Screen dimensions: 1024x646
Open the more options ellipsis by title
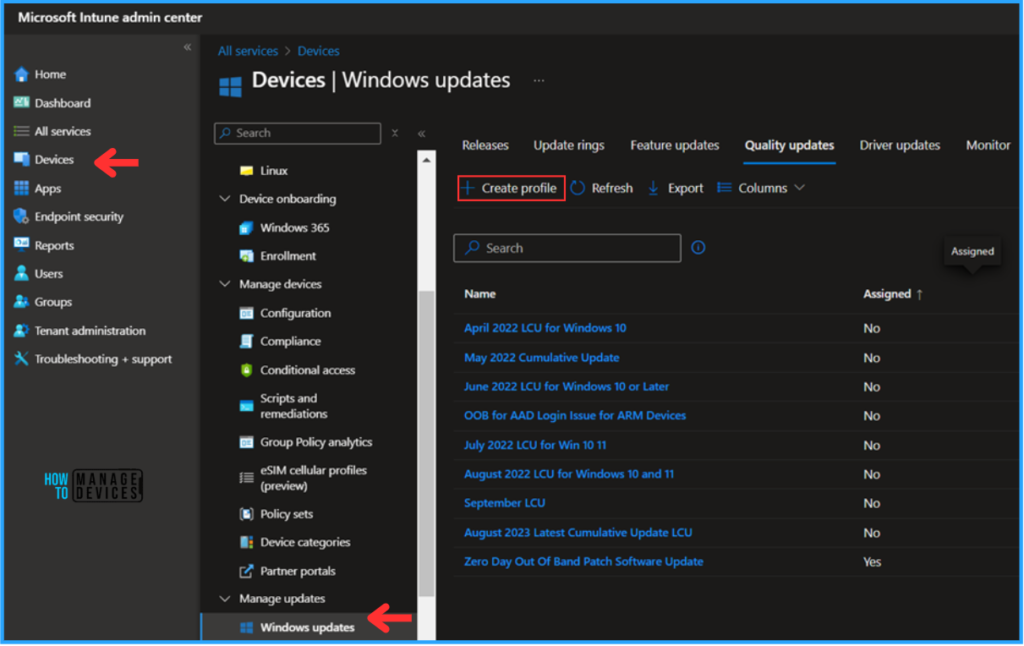pyautogui.click(x=538, y=81)
